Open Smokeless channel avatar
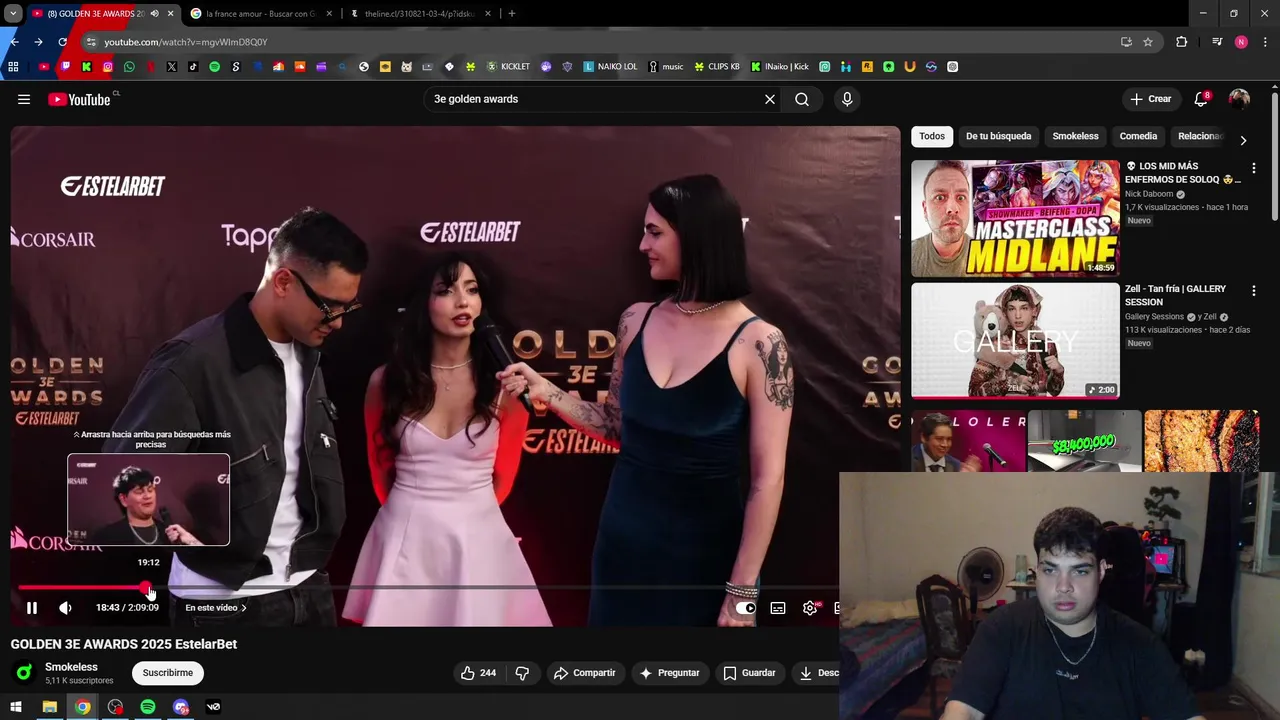Screen dimensions: 1280x720 pyautogui.click(x=24, y=673)
